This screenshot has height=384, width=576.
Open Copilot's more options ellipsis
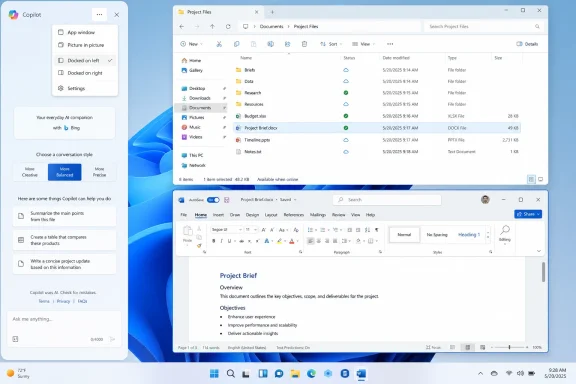[x=99, y=15]
